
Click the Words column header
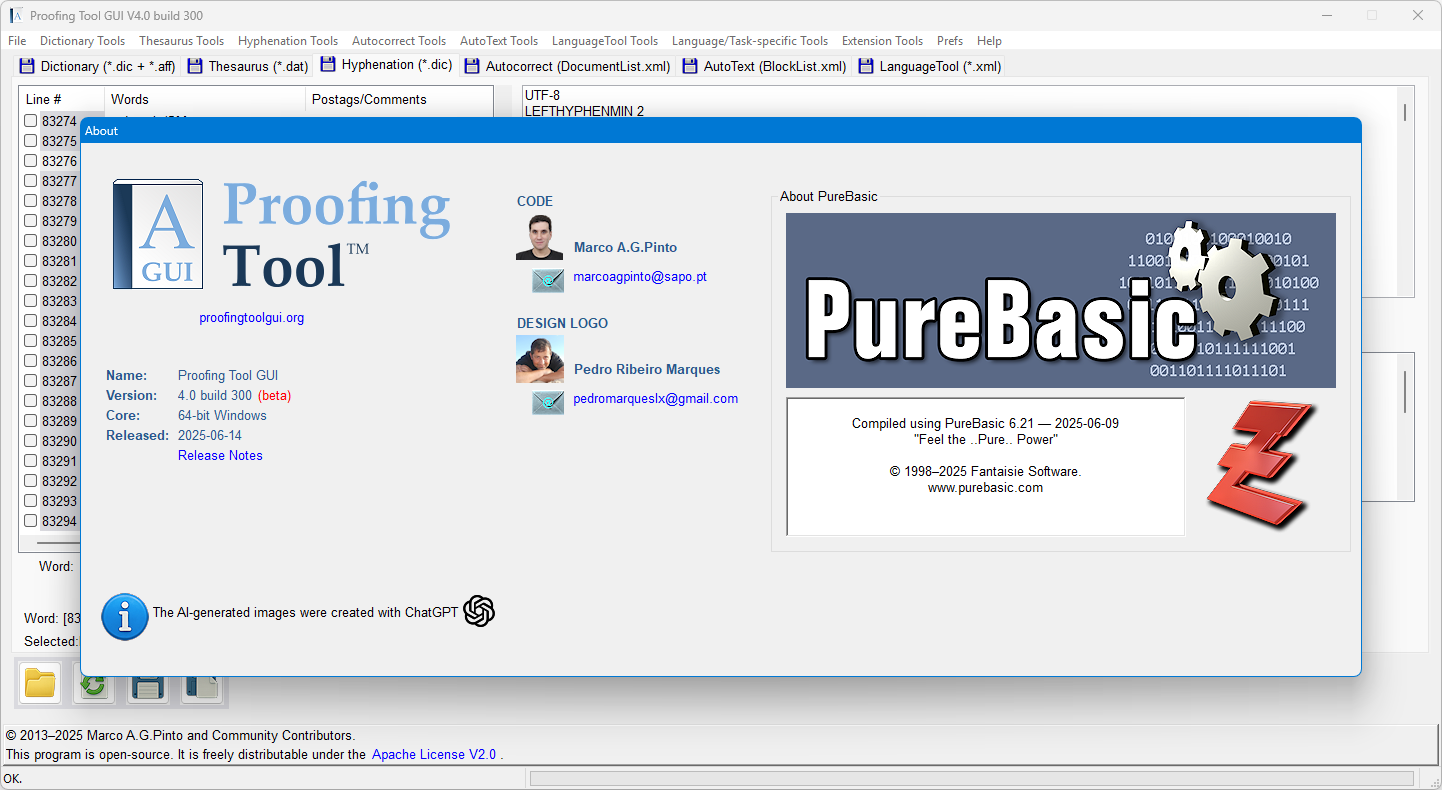(205, 99)
